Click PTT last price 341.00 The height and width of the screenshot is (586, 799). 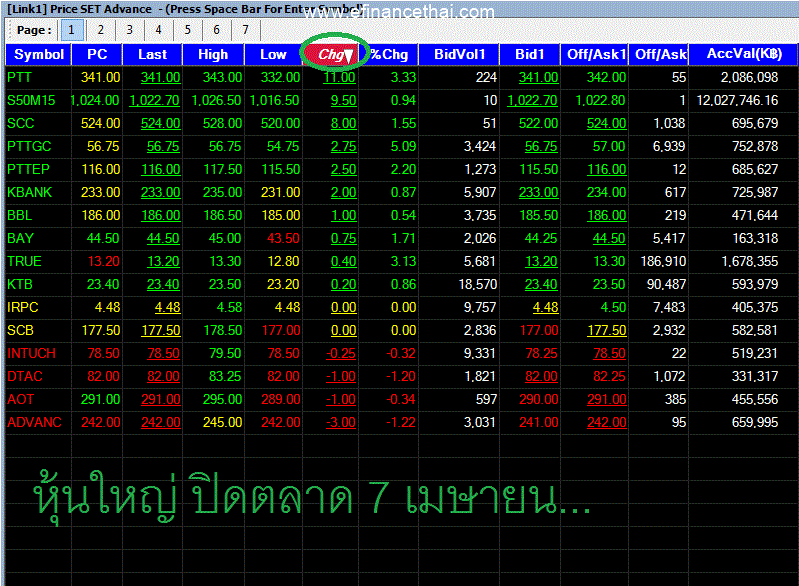(161, 77)
